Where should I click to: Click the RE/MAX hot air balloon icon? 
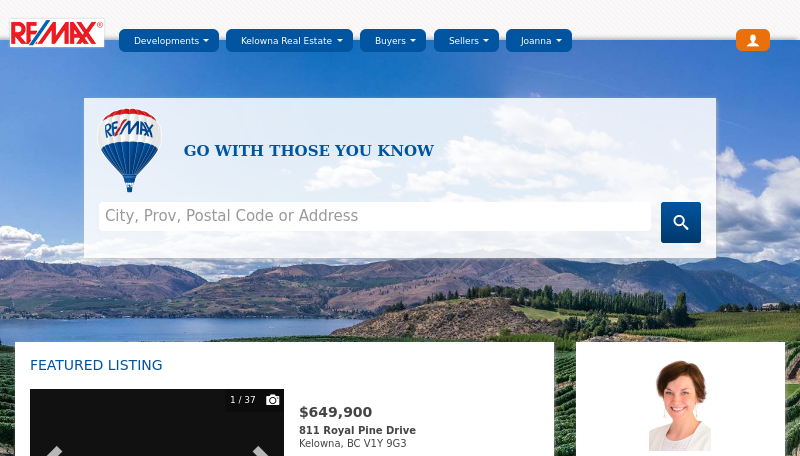pos(130,150)
